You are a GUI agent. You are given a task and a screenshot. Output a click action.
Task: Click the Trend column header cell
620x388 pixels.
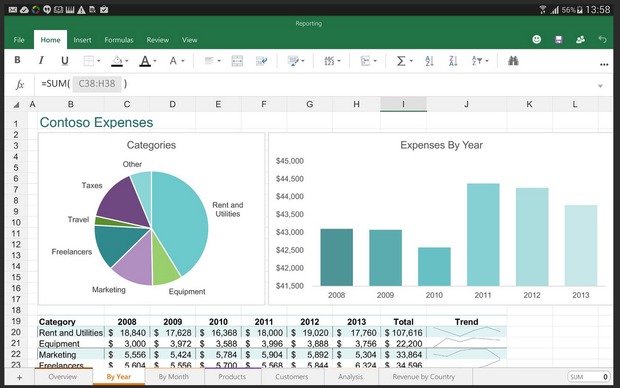click(467, 322)
